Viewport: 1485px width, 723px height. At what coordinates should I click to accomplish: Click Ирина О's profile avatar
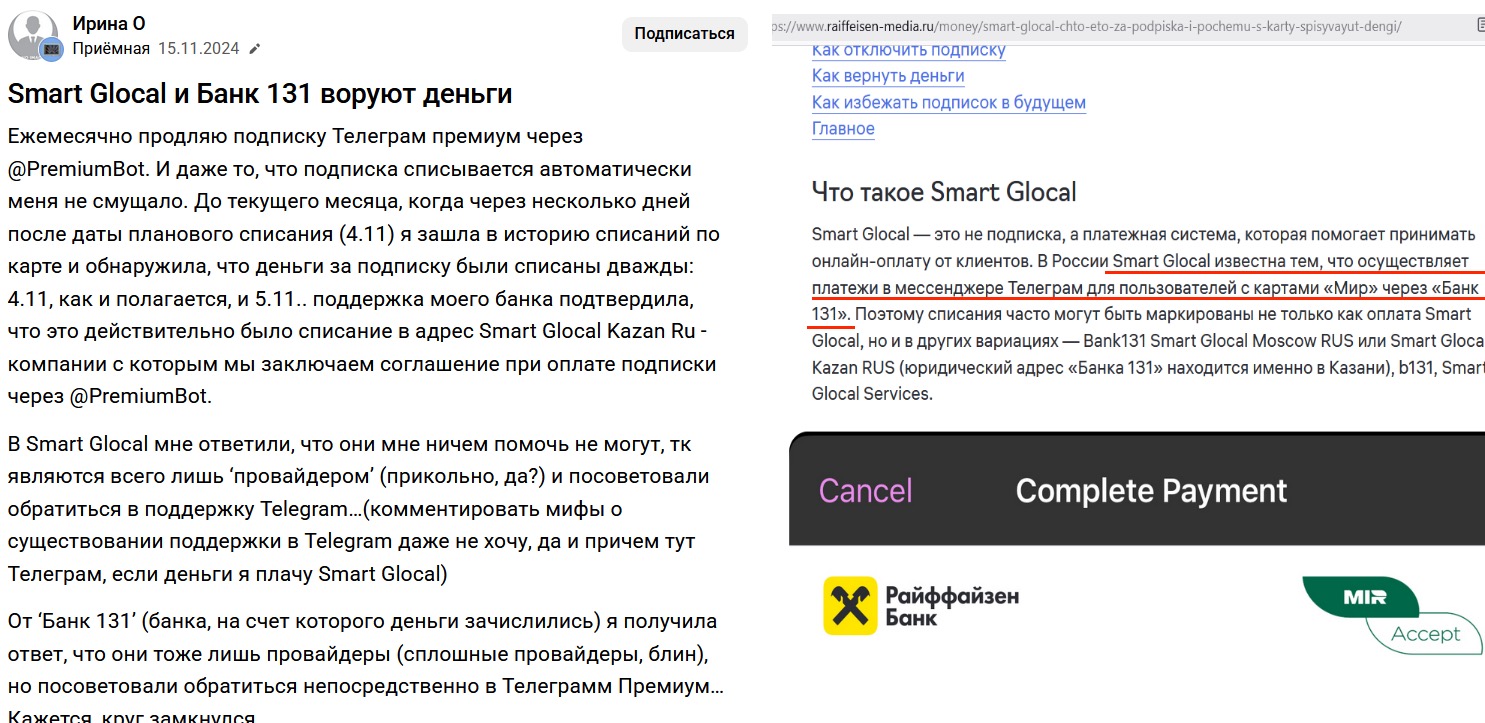32,35
